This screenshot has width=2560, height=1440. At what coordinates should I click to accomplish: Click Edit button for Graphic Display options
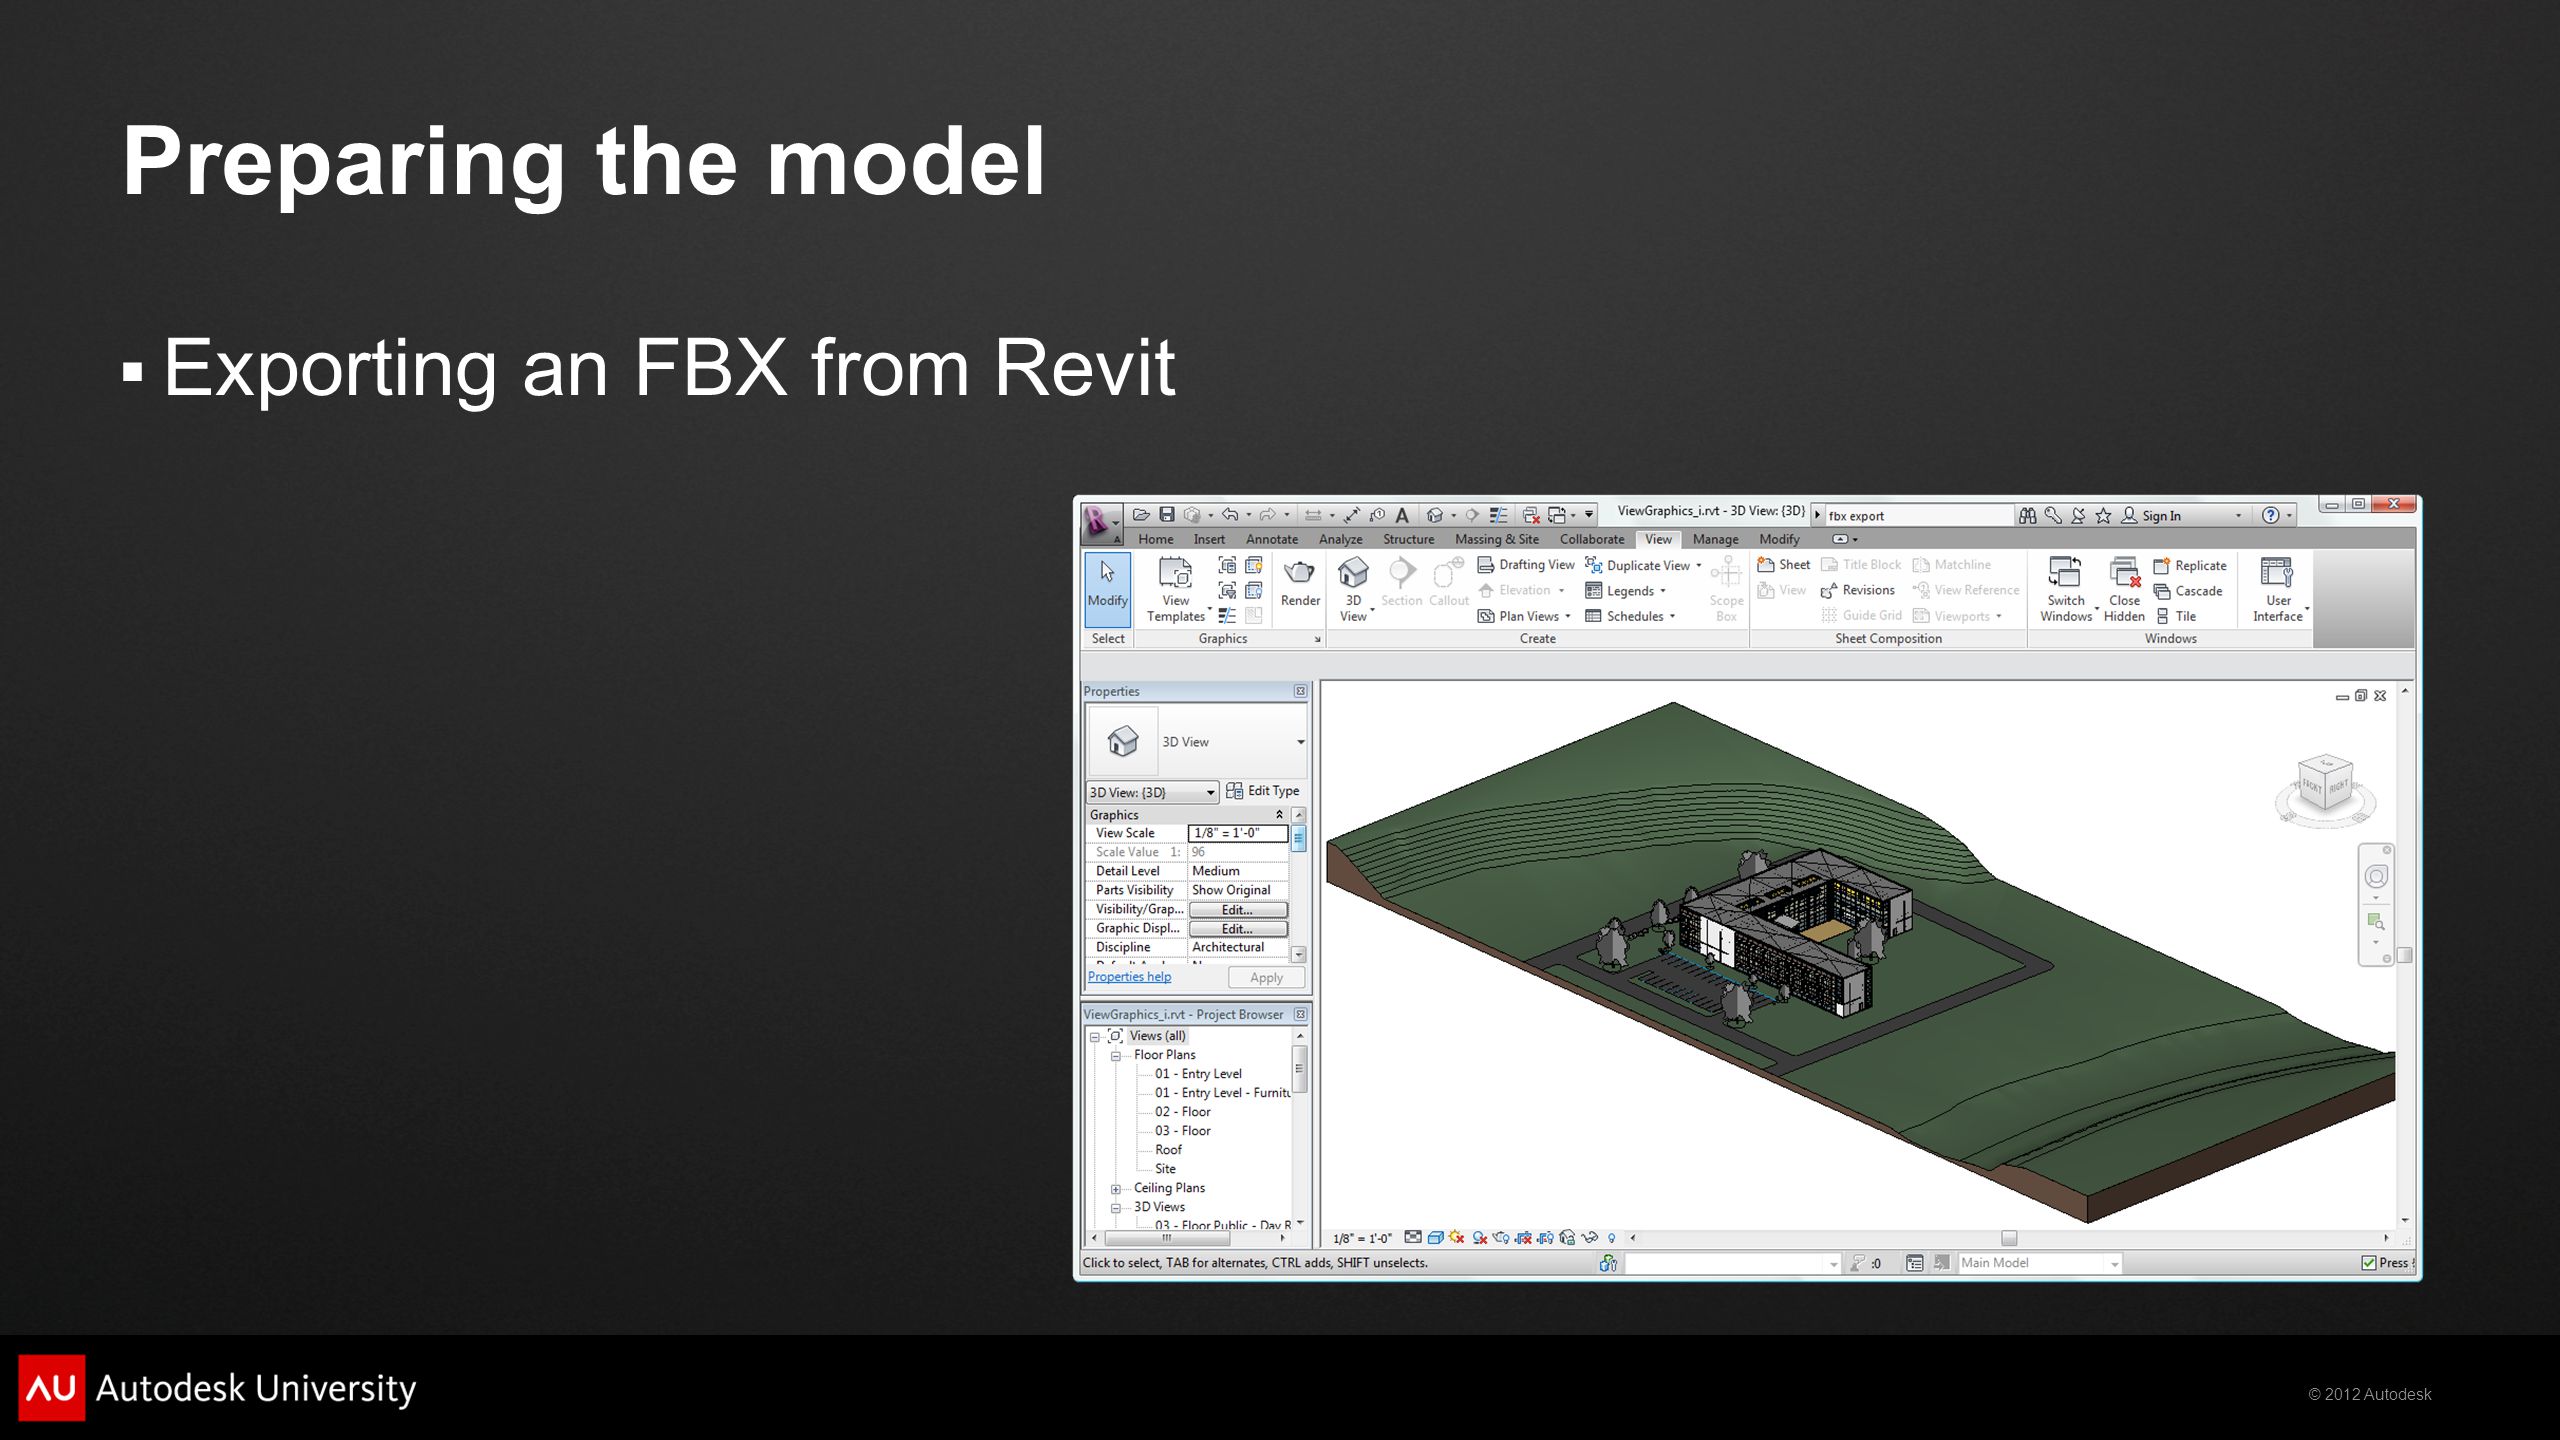[1237, 929]
